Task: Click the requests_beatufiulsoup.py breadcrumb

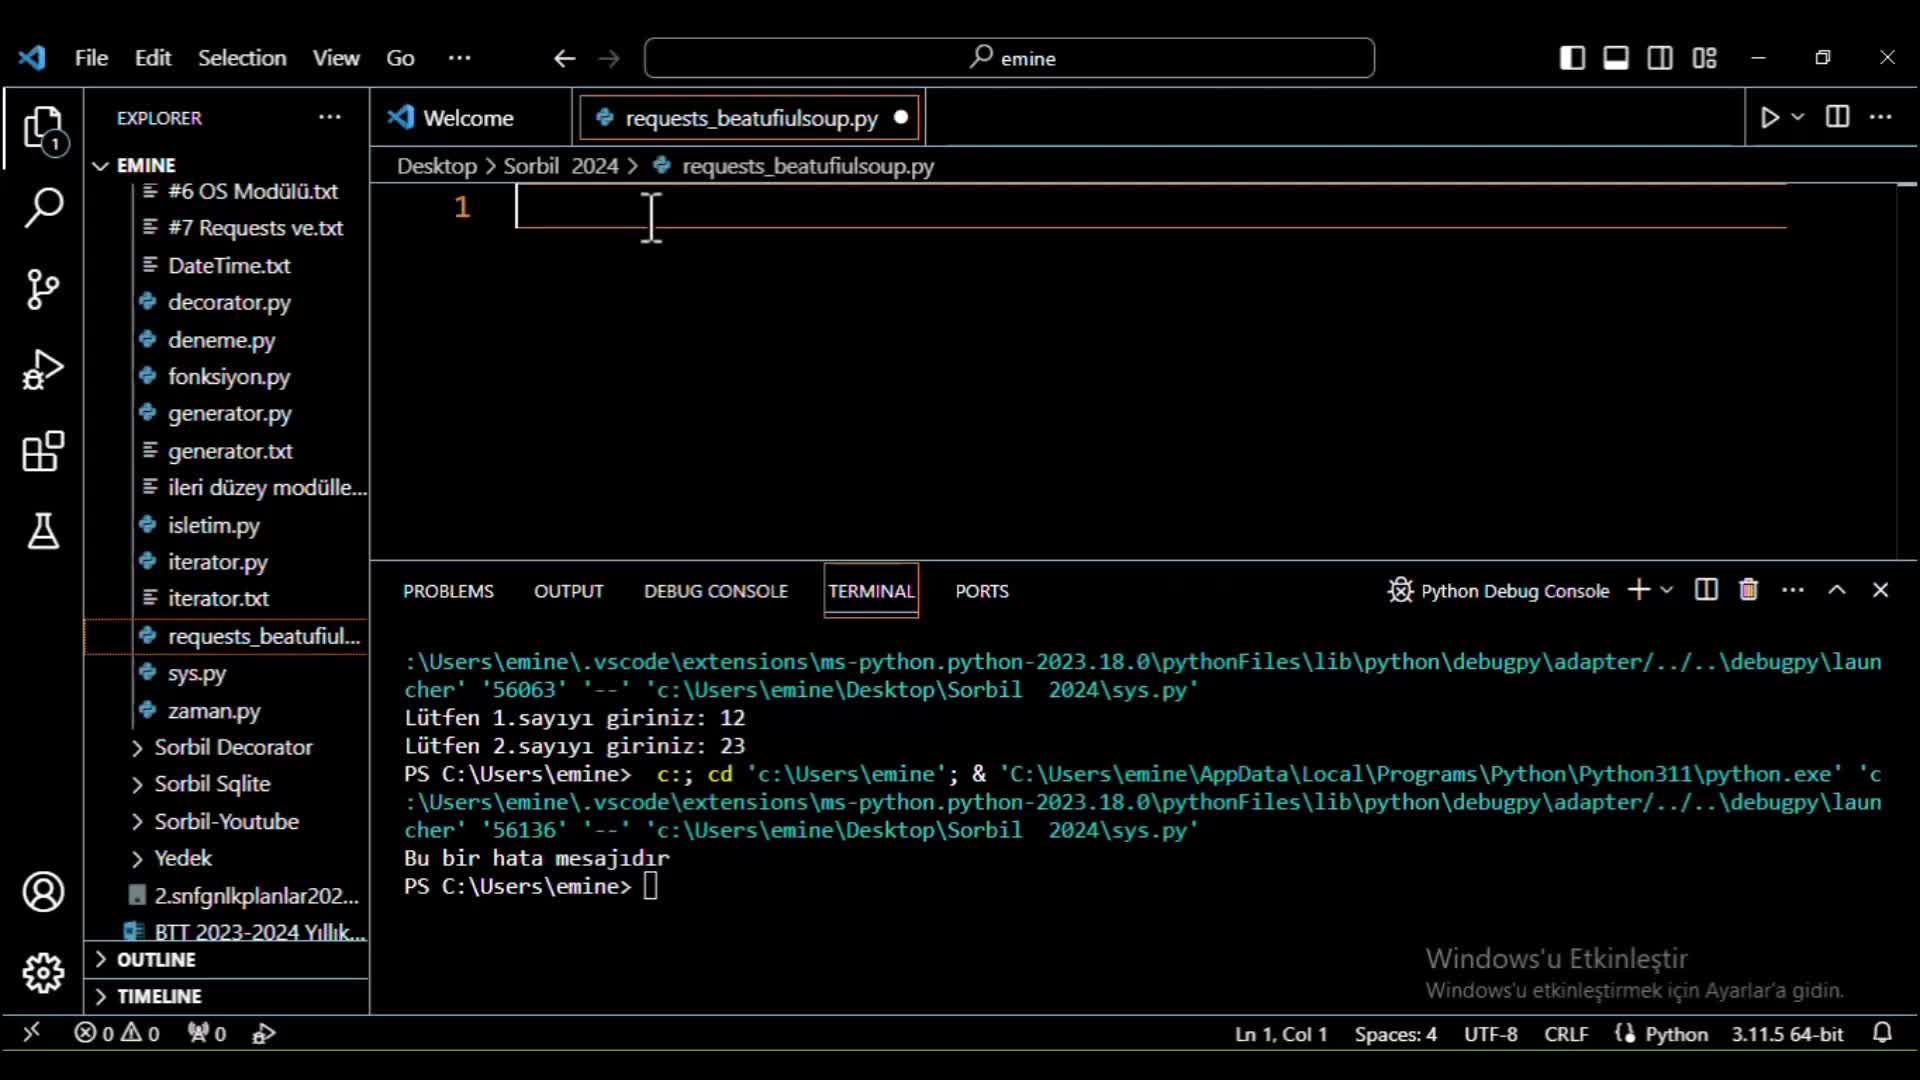Action: pos(808,166)
